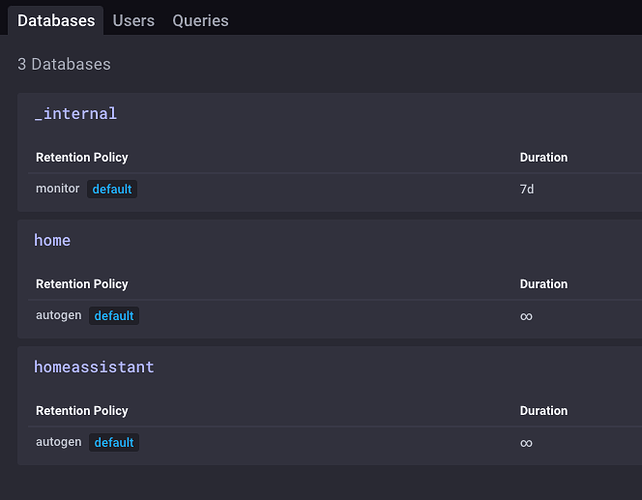Click the 3 Databases heading
The width and height of the screenshot is (642, 500).
tap(64, 64)
